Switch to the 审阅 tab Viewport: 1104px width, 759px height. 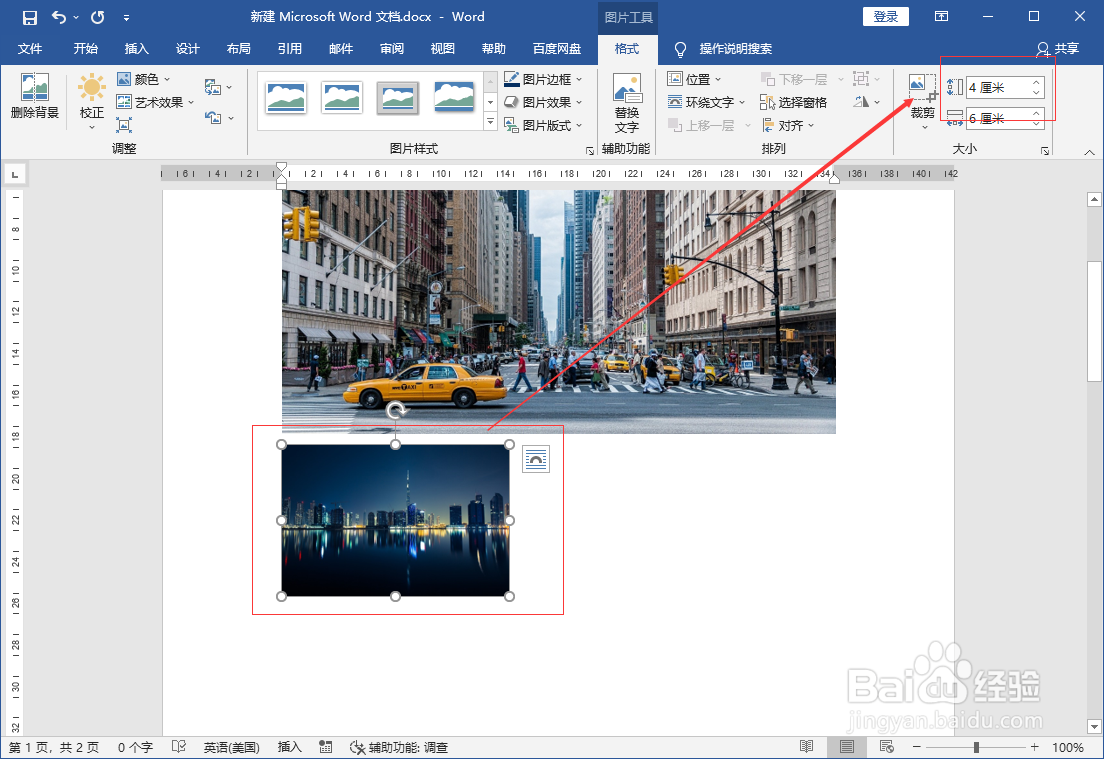[392, 49]
